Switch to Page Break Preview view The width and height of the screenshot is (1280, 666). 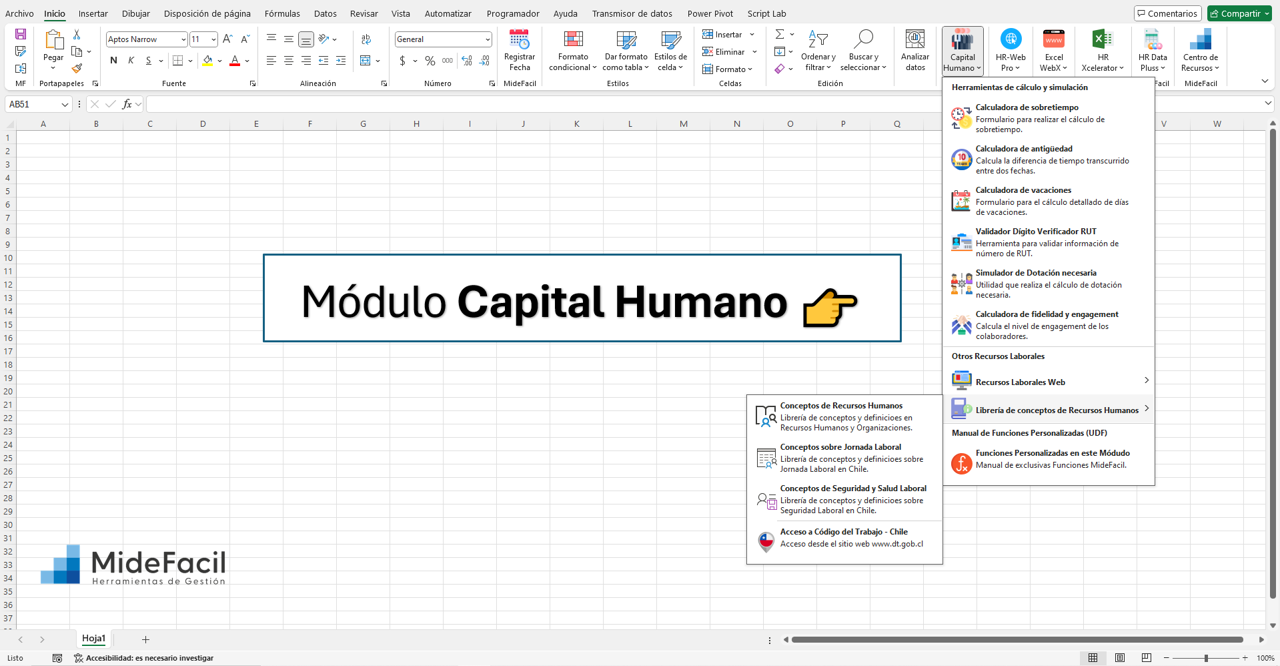click(1146, 658)
